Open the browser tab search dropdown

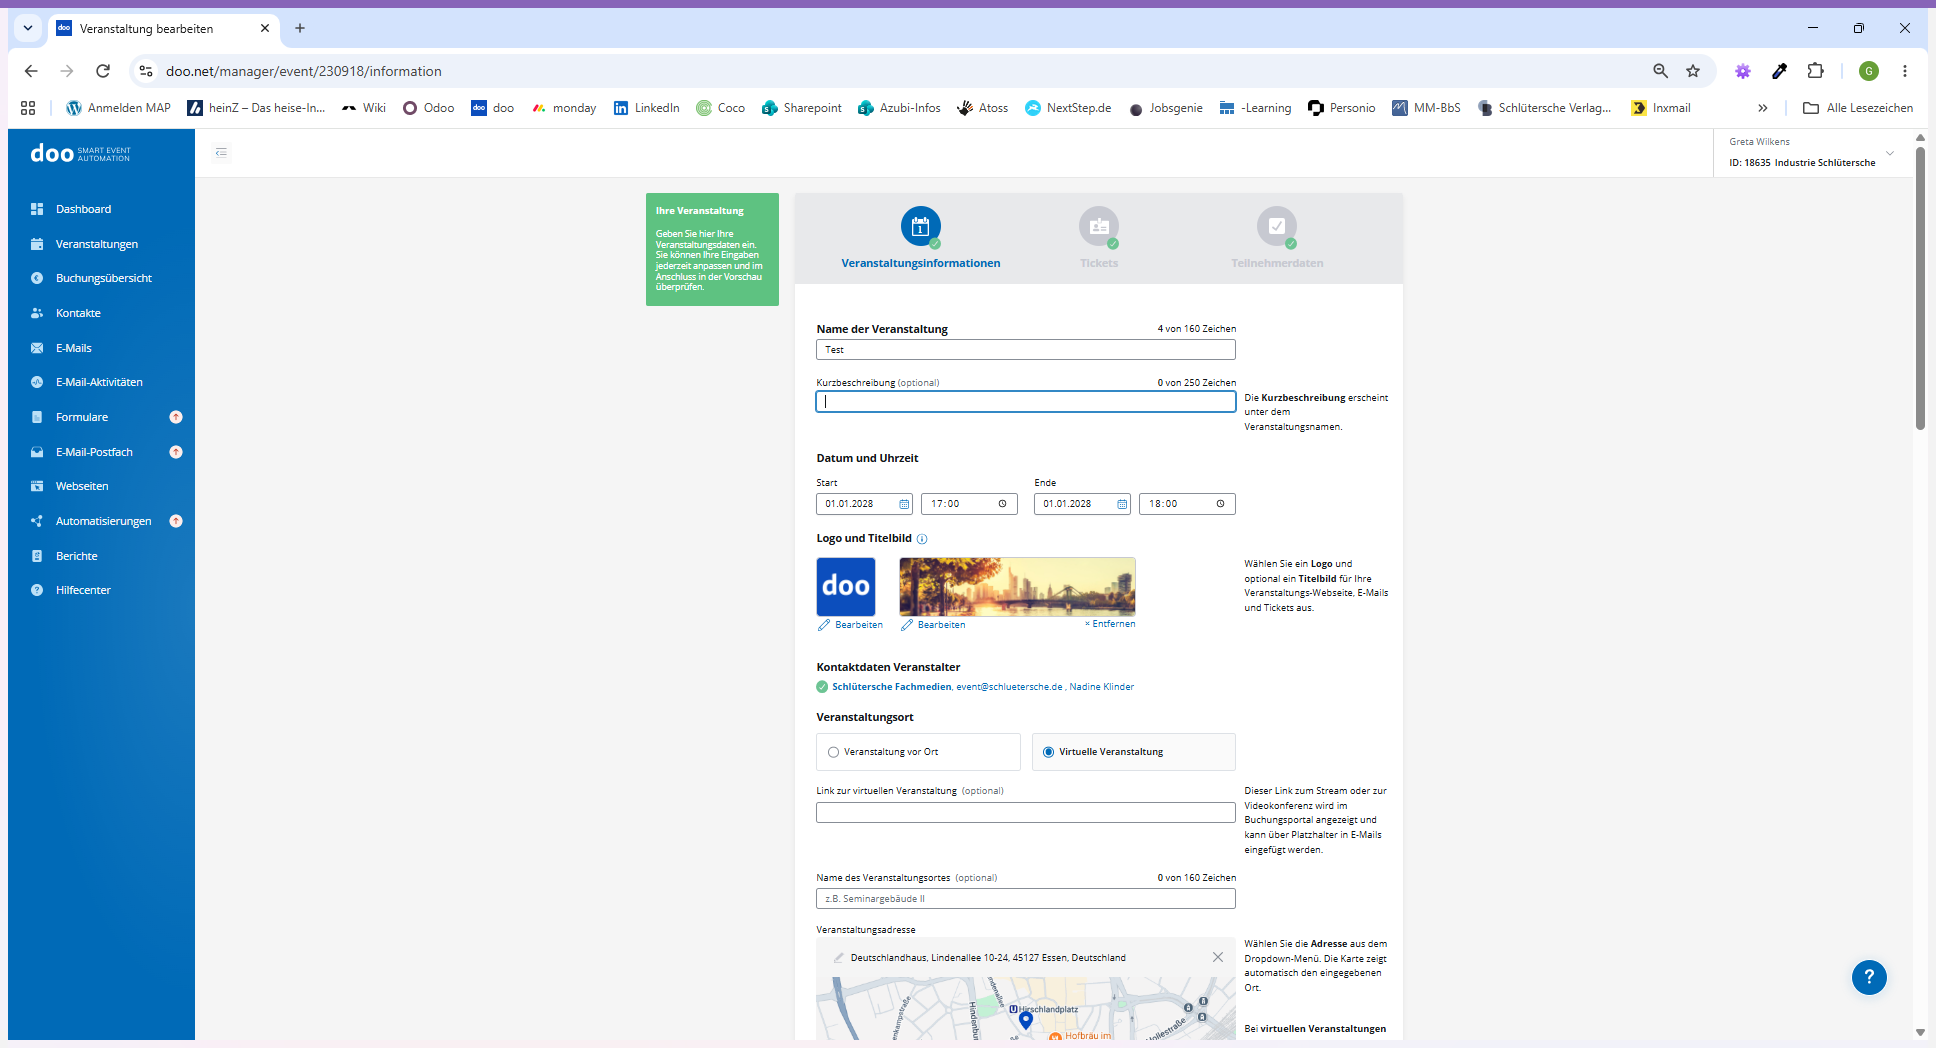(x=28, y=28)
